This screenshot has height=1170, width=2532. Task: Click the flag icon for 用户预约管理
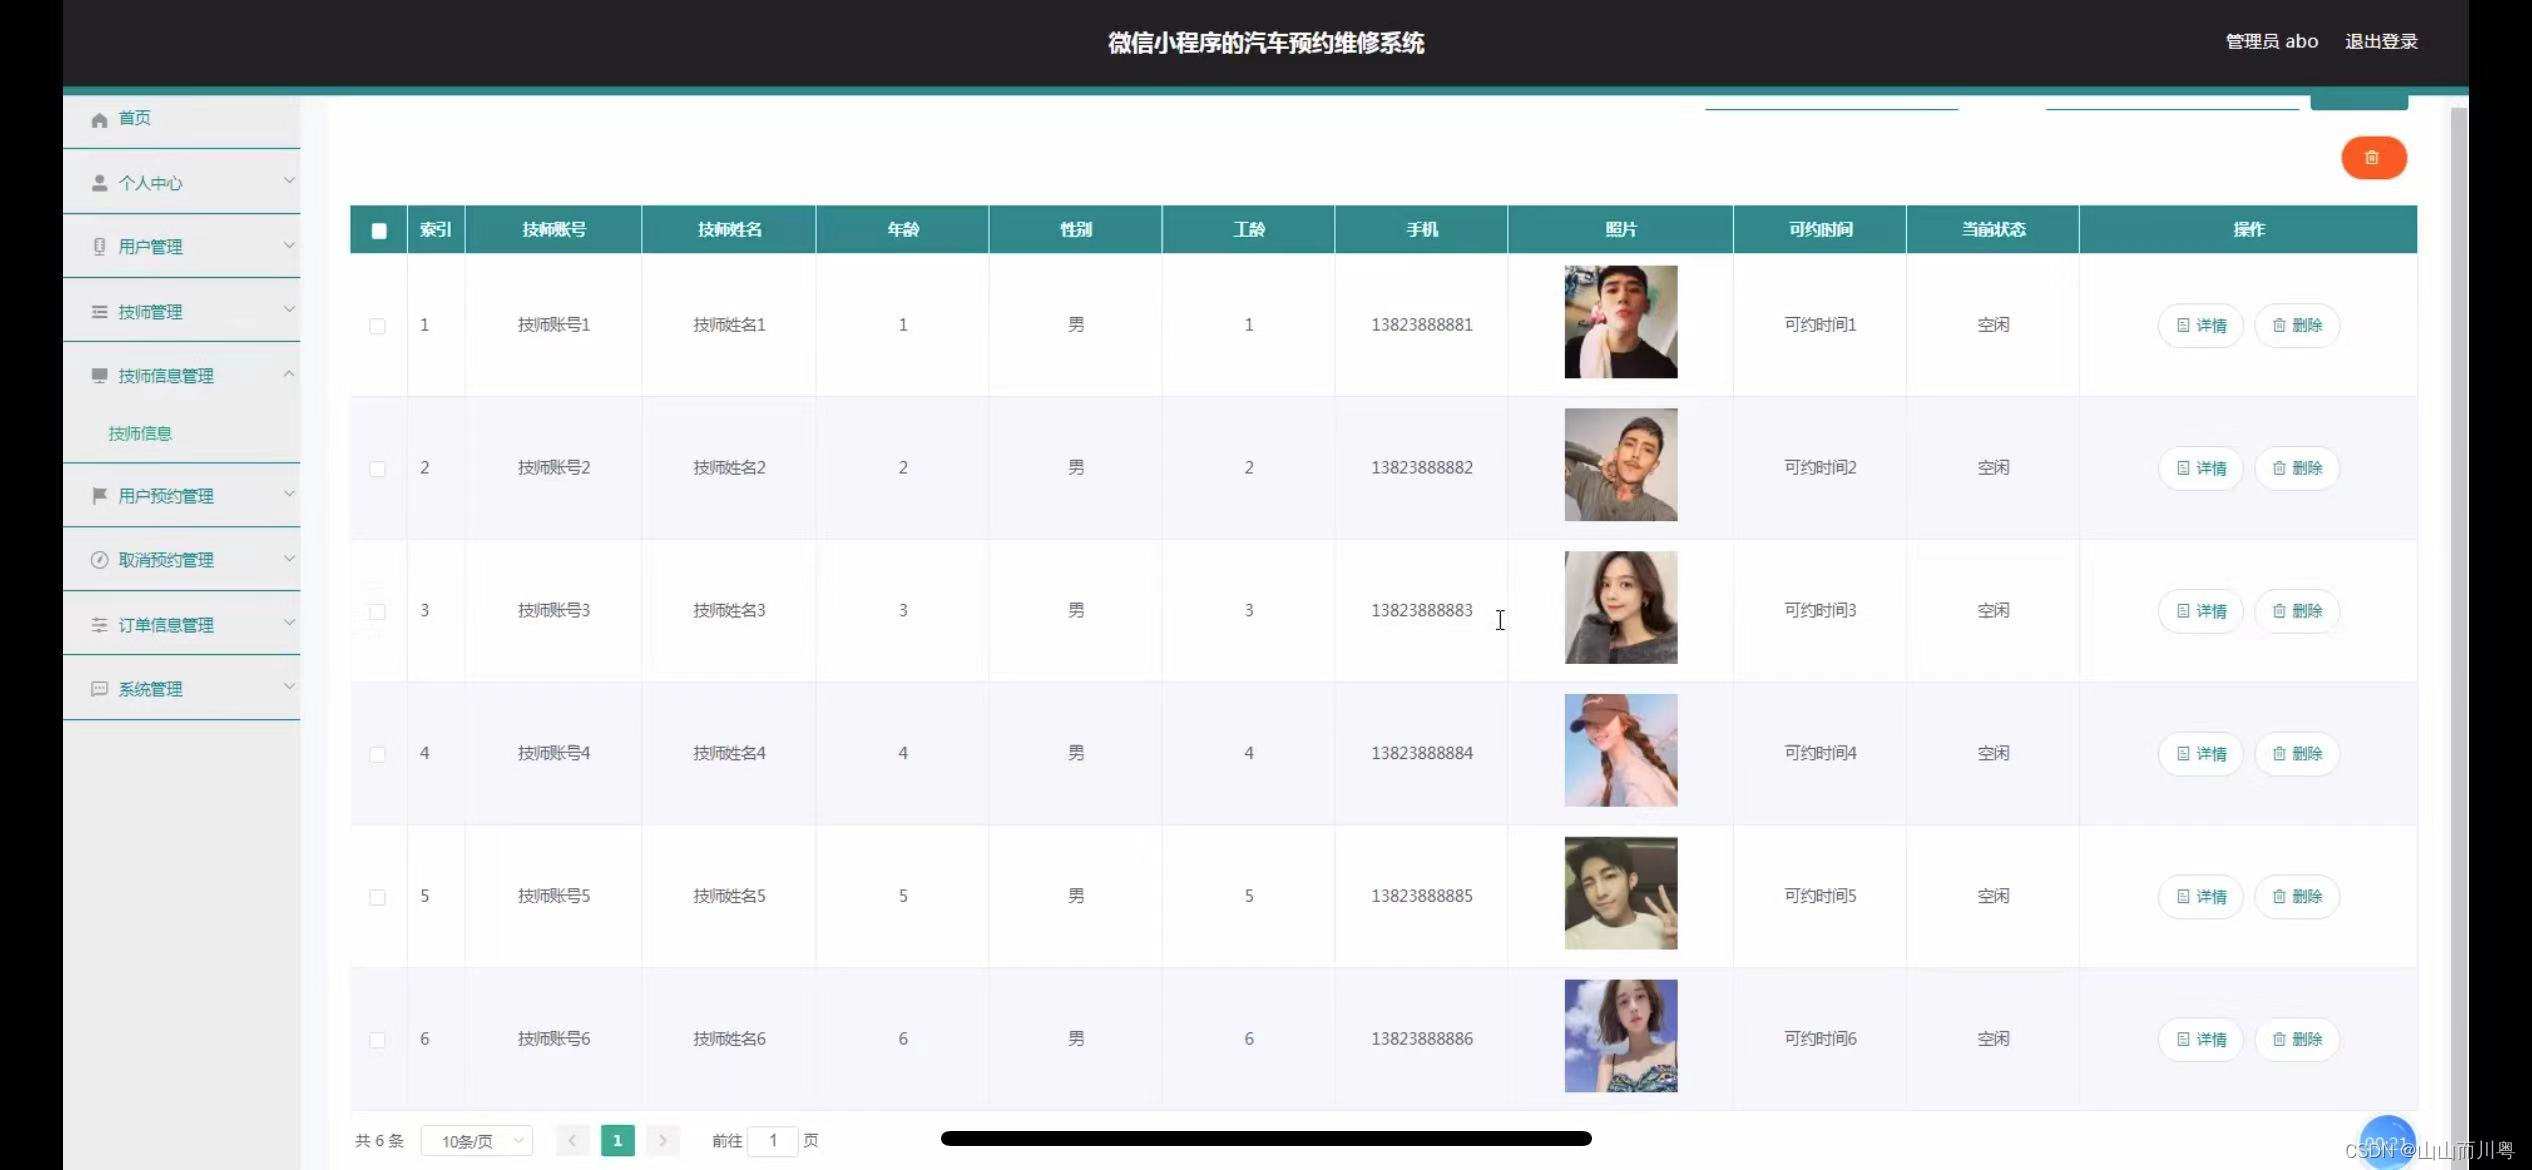click(99, 496)
